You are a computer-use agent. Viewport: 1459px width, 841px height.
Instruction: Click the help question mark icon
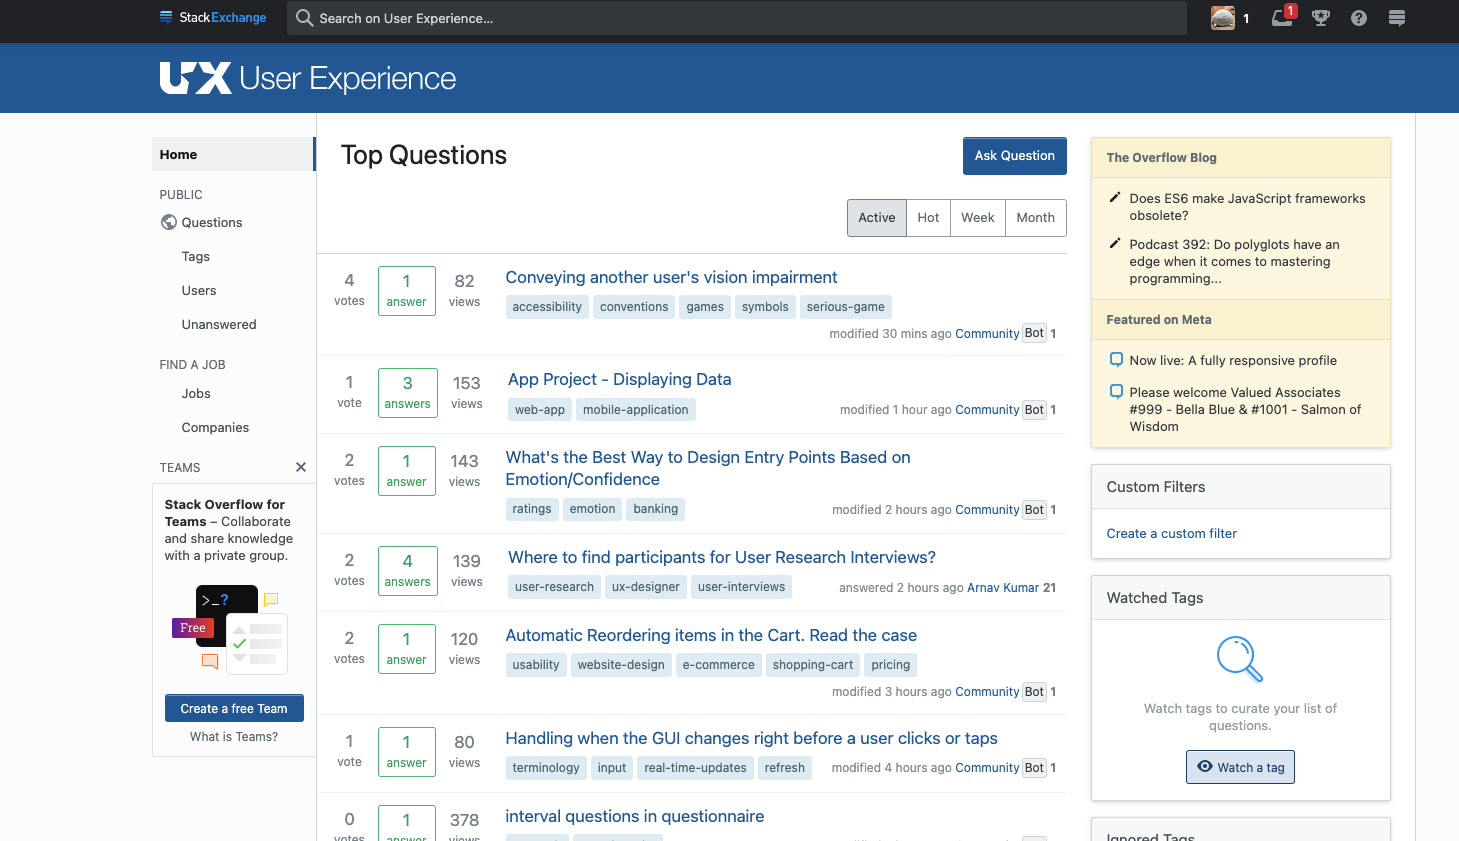click(x=1358, y=18)
